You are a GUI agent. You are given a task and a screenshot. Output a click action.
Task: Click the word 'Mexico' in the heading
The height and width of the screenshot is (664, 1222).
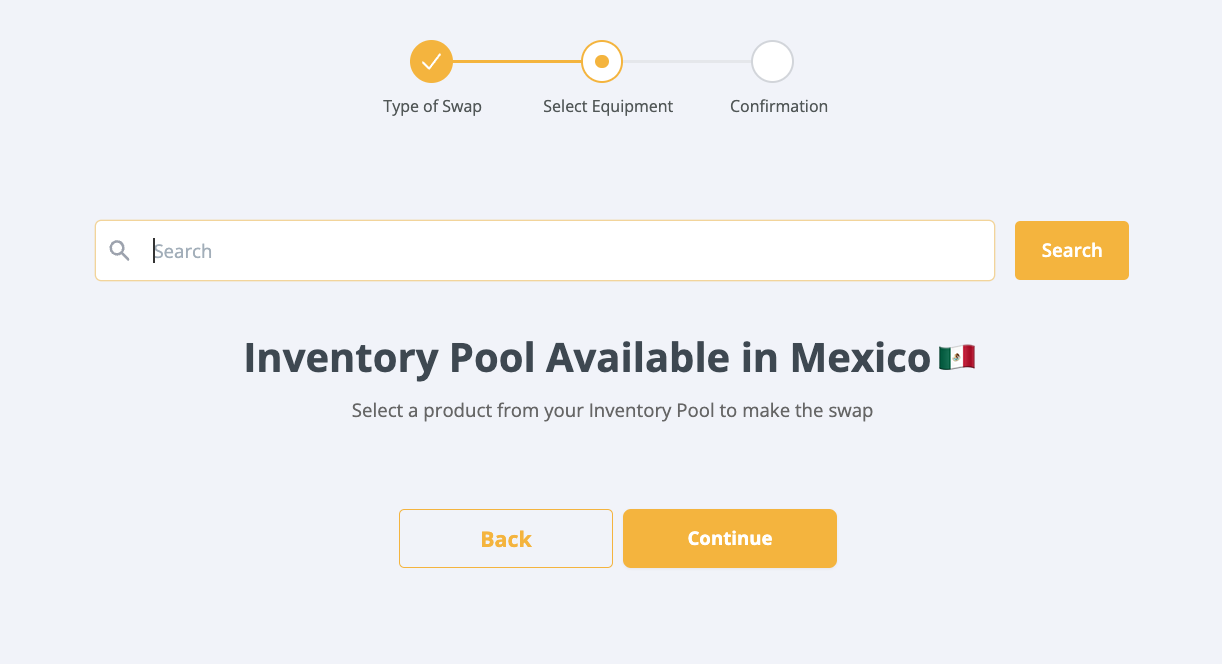[x=860, y=358]
